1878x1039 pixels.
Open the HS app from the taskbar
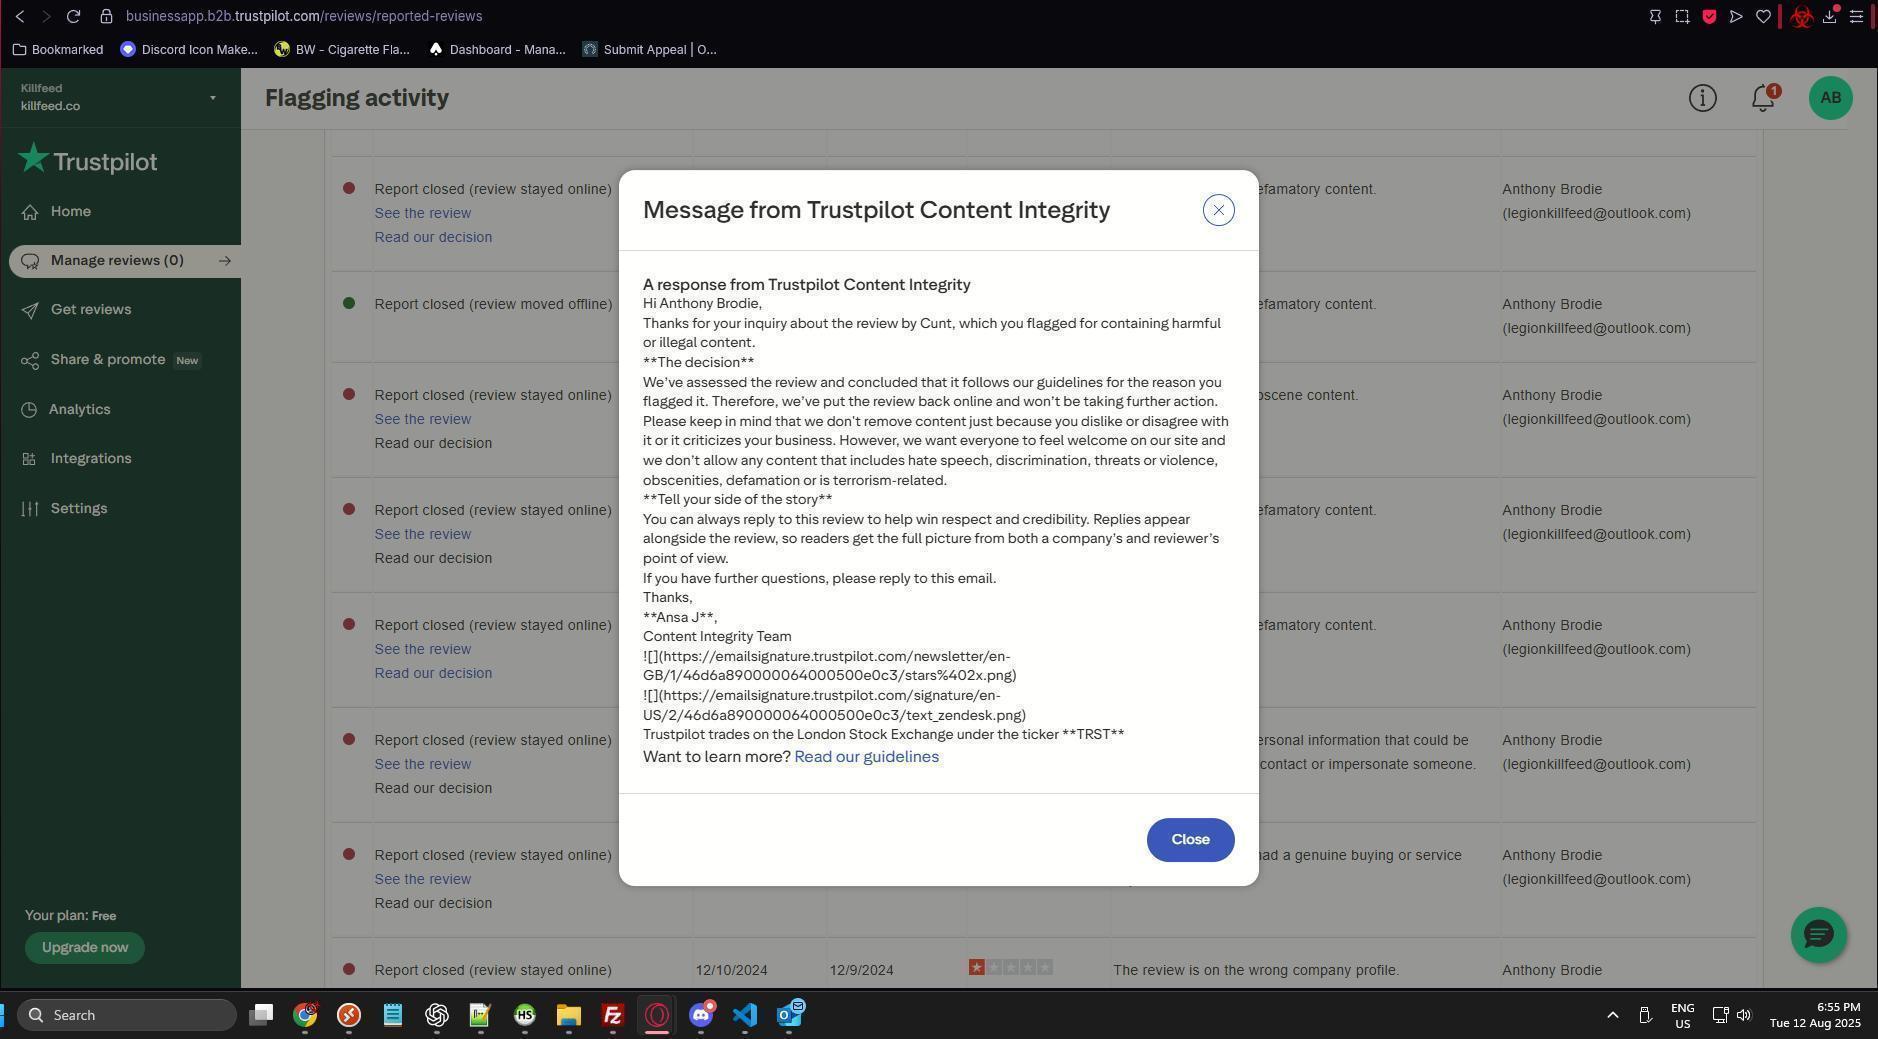[x=525, y=1015]
